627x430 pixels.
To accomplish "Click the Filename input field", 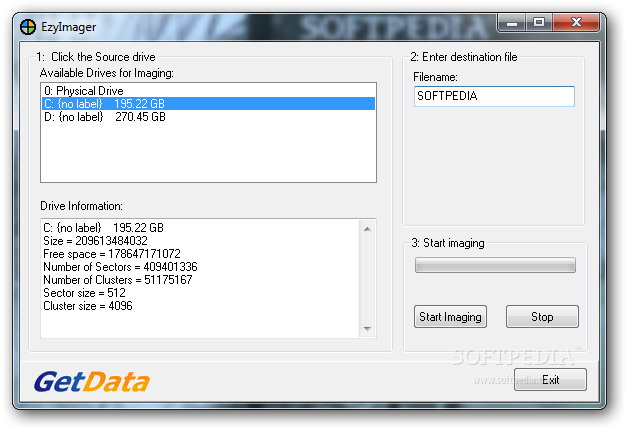I will click(494, 96).
